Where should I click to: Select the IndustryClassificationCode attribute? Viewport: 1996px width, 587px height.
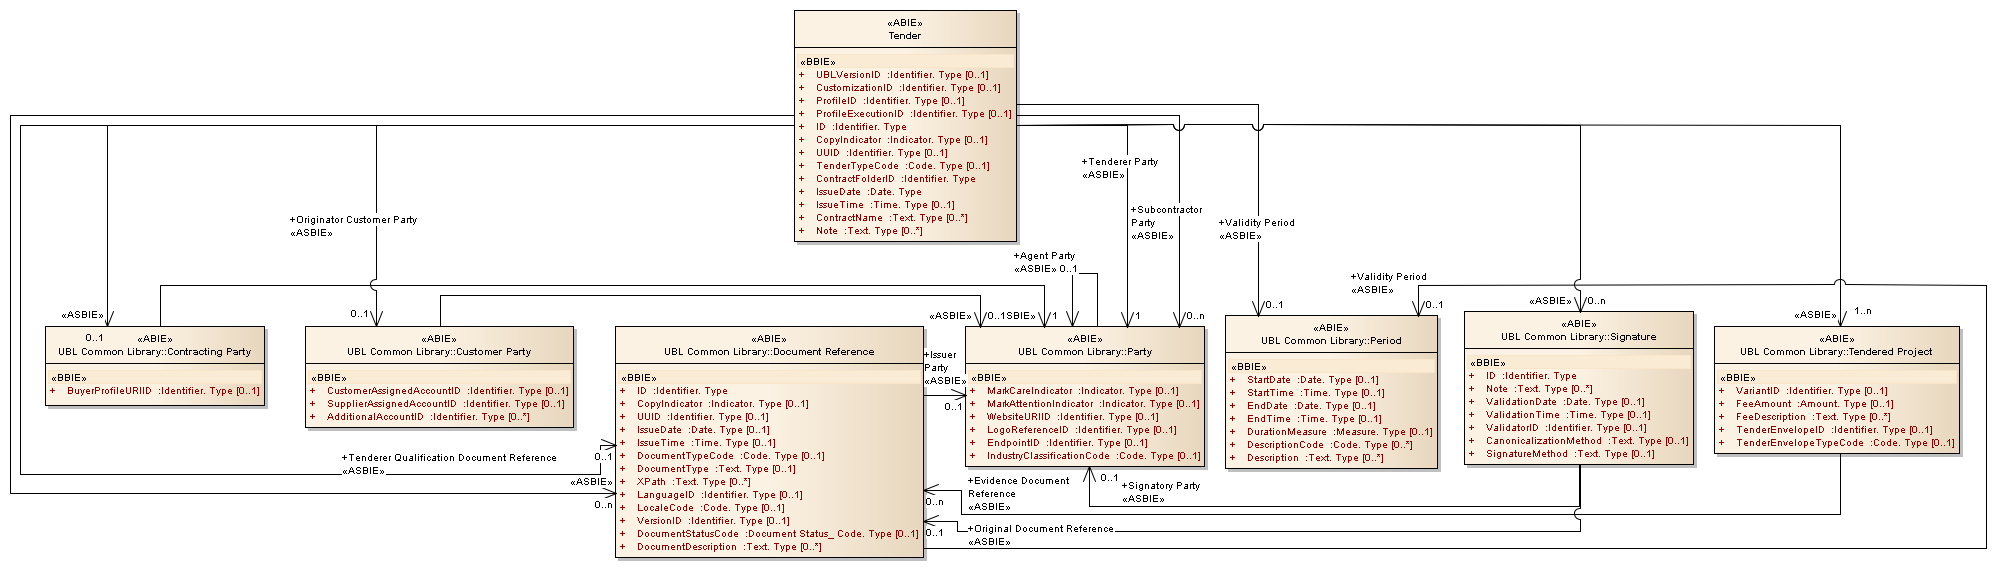(x=1094, y=456)
